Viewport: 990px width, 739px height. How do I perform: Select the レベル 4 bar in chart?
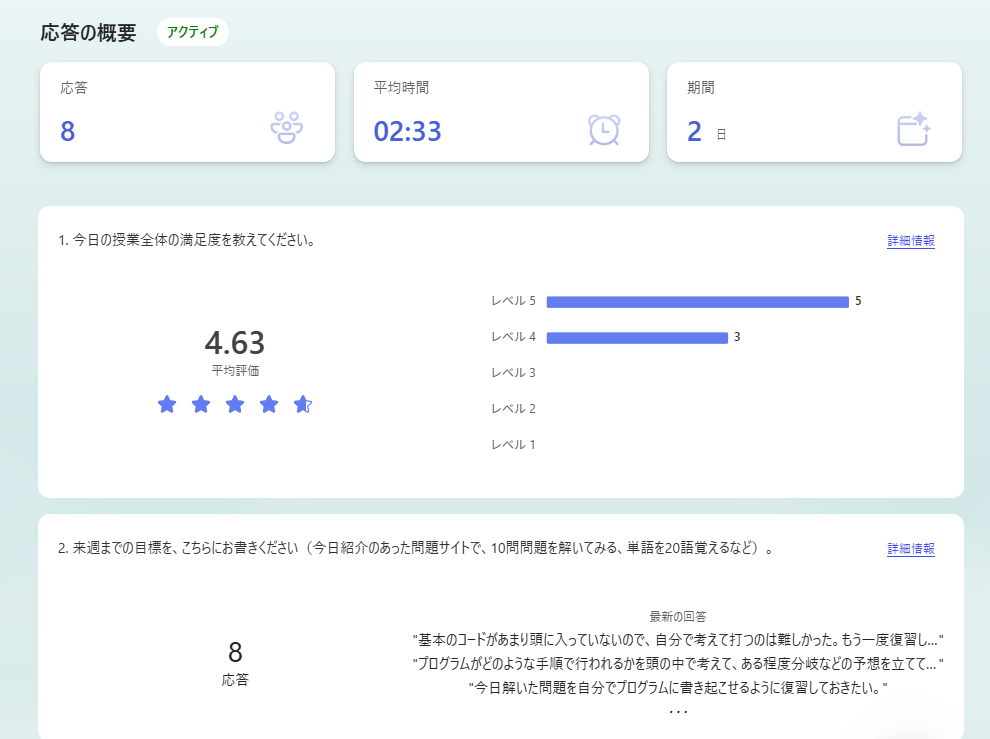pyautogui.click(x=637, y=337)
